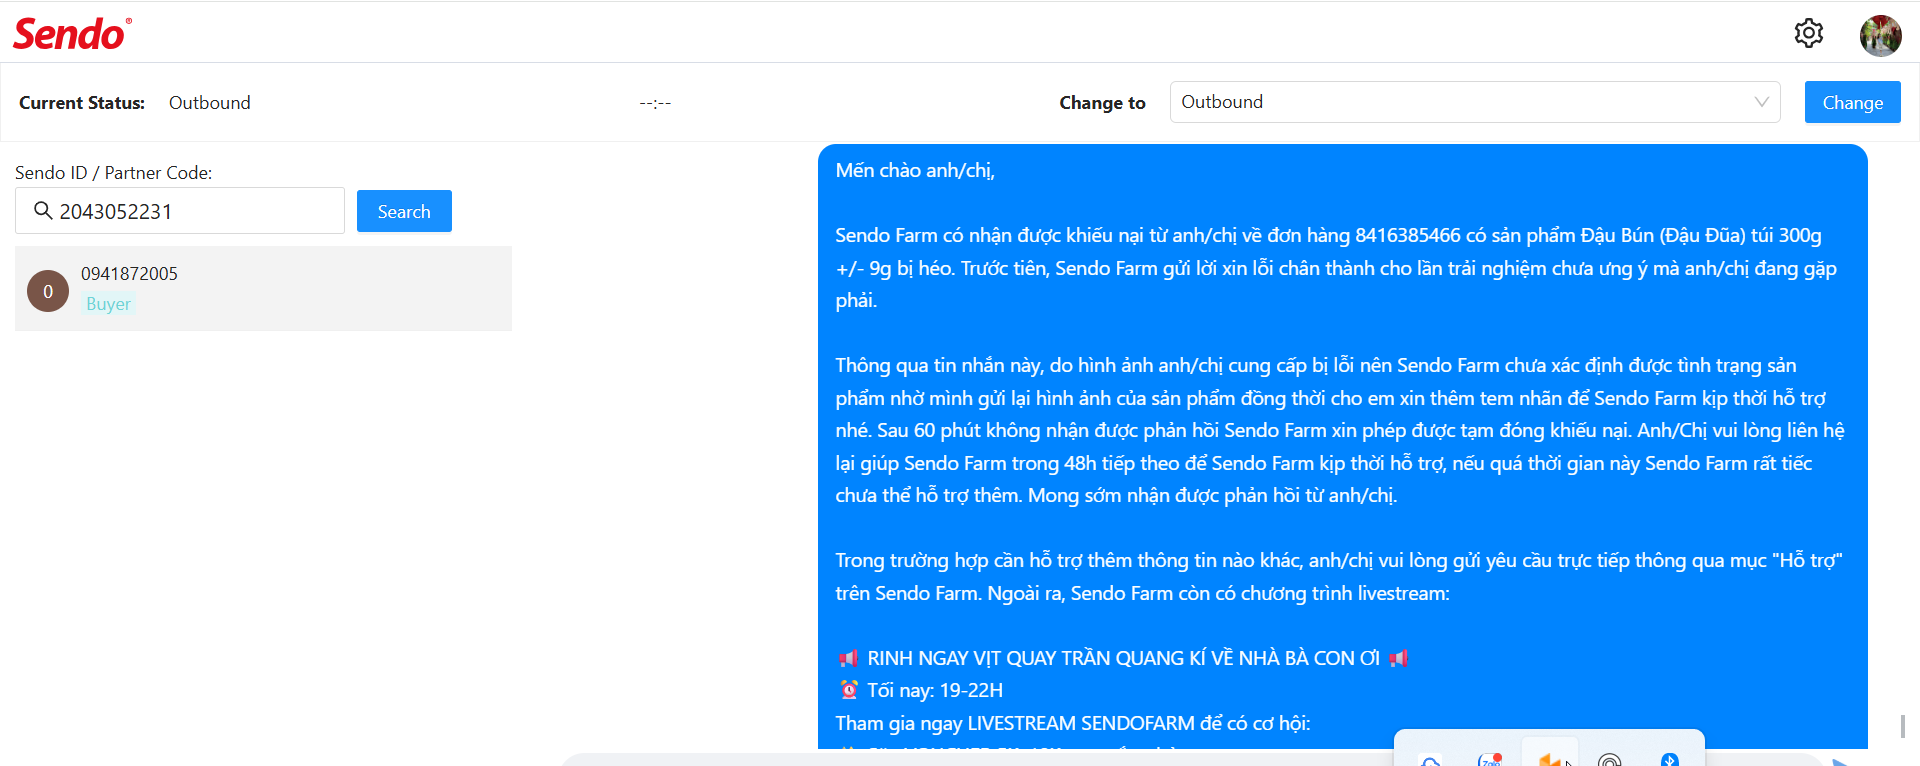This screenshot has height=766, width=1920.
Task: Click the chat vertical scrollbar thumb
Action: point(1903,726)
